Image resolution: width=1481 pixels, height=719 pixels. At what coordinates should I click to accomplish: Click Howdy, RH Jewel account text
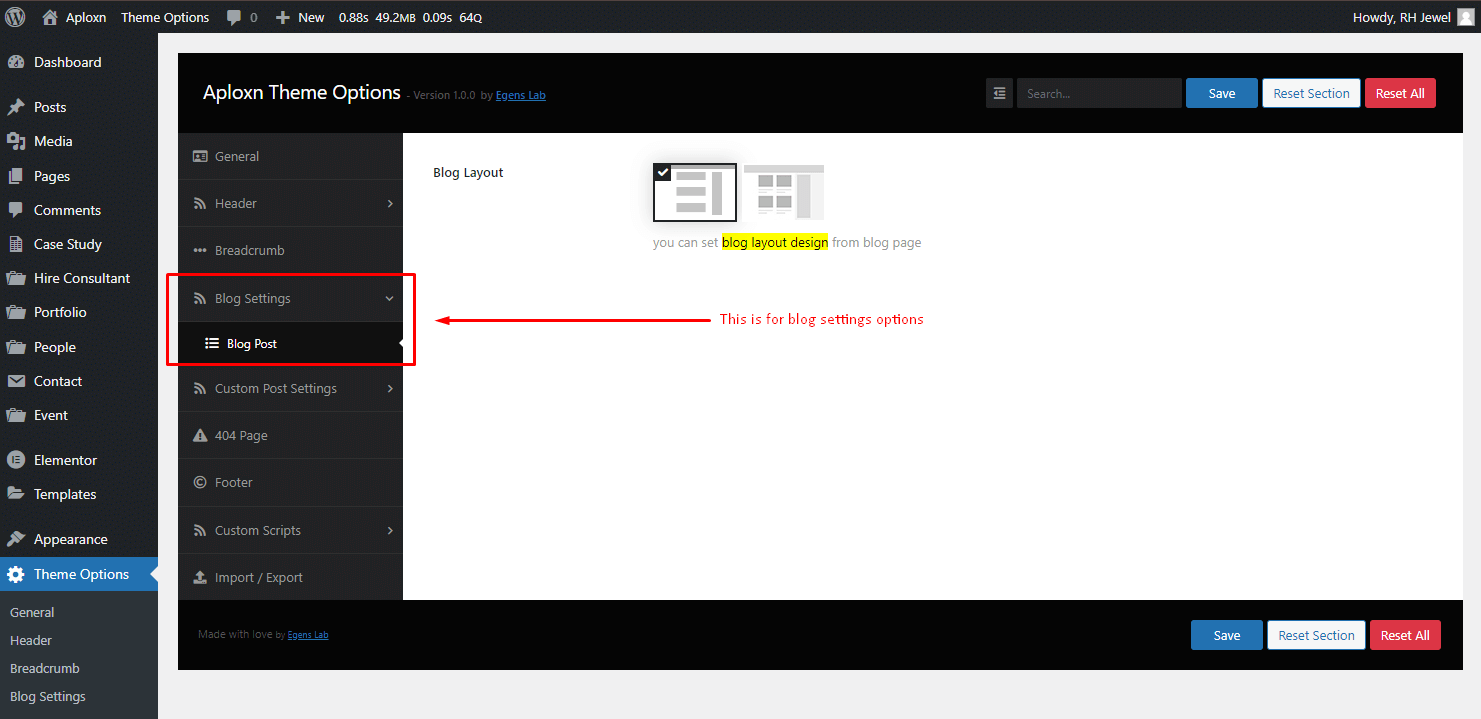pos(1401,17)
